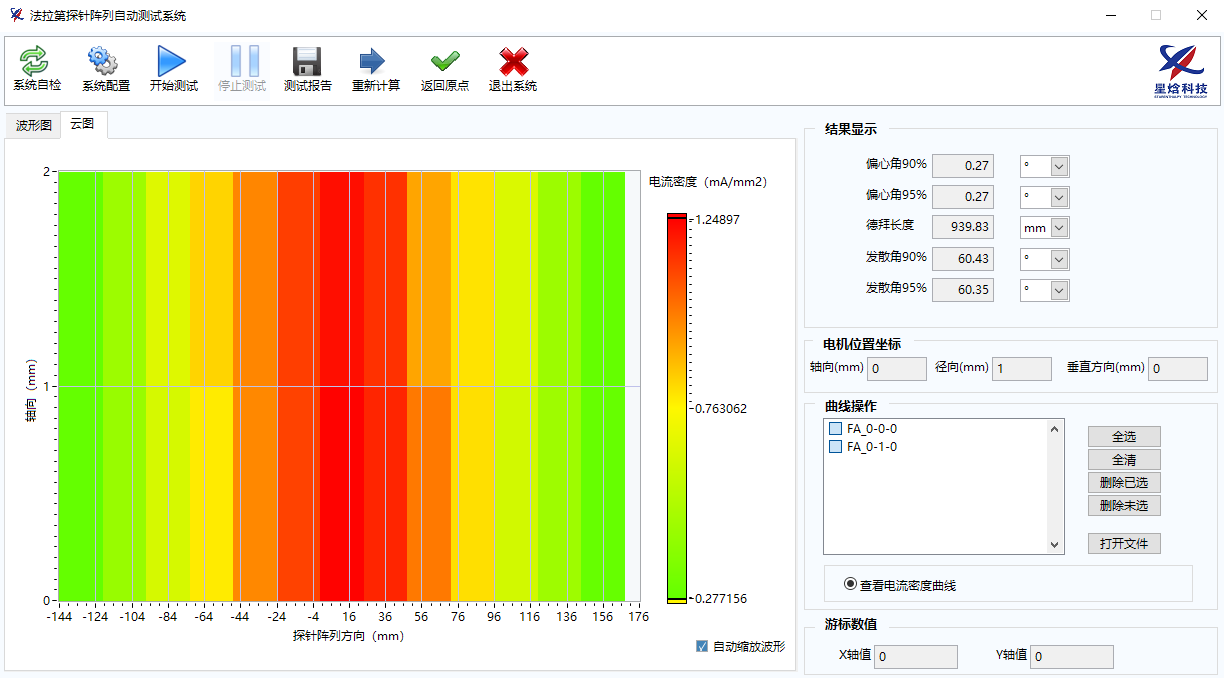Click the 打开文件 button
The height and width of the screenshot is (678, 1224).
click(1124, 544)
